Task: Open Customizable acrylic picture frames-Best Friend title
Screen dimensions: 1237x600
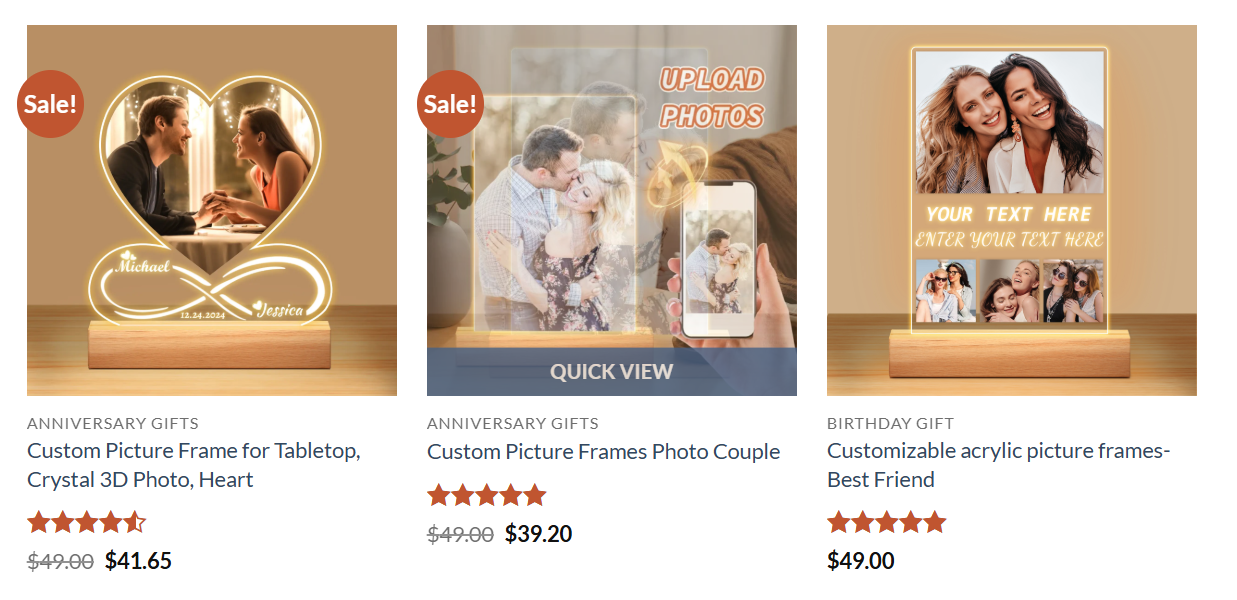Action: 998,465
